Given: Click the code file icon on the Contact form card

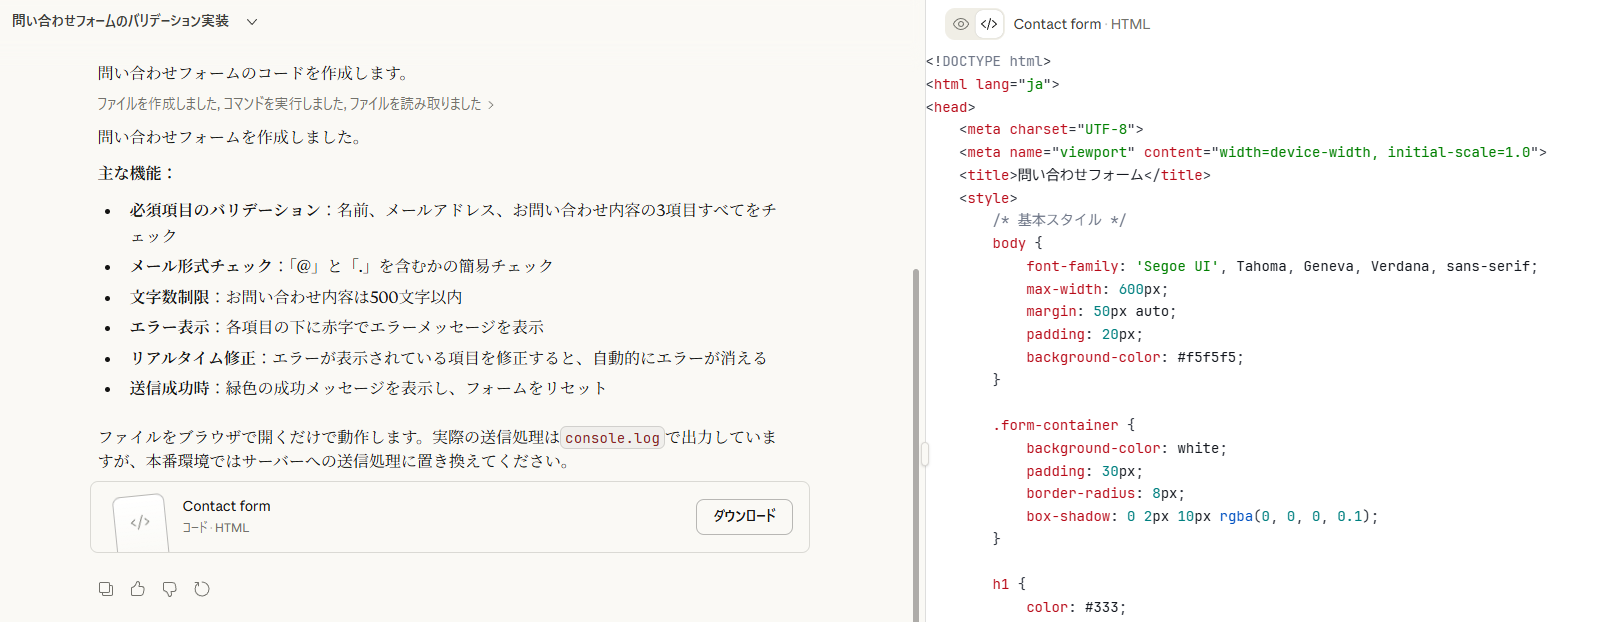Looking at the screenshot, I should pyautogui.click(x=140, y=522).
